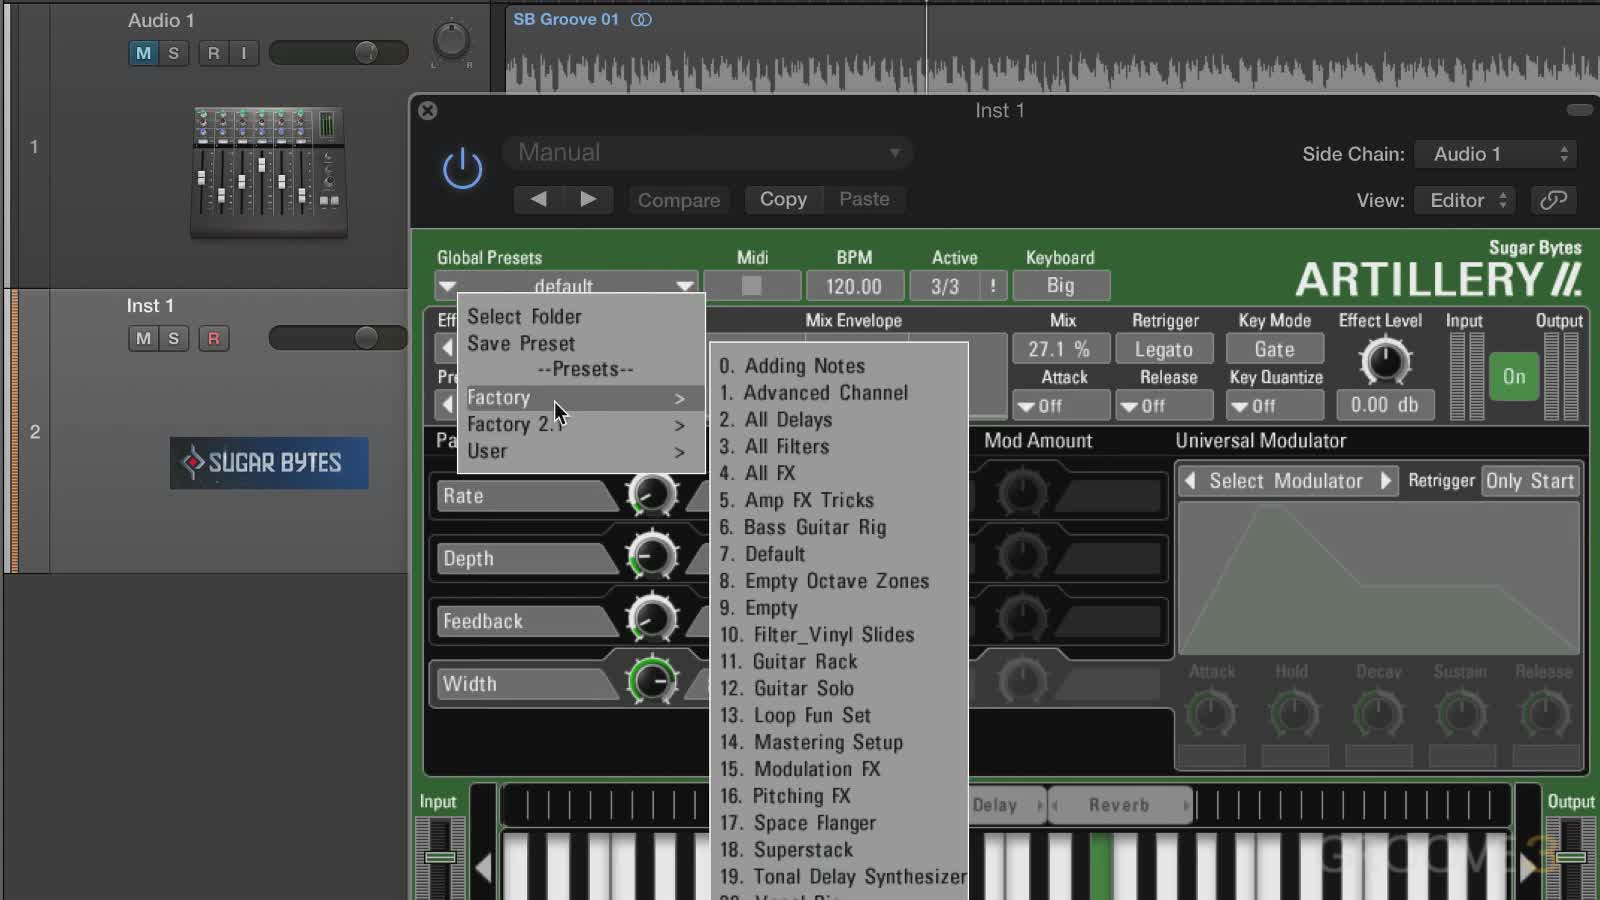Click the modulator Release knob
Viewport: 1600px width, 900px height.
pos(1545,714)
